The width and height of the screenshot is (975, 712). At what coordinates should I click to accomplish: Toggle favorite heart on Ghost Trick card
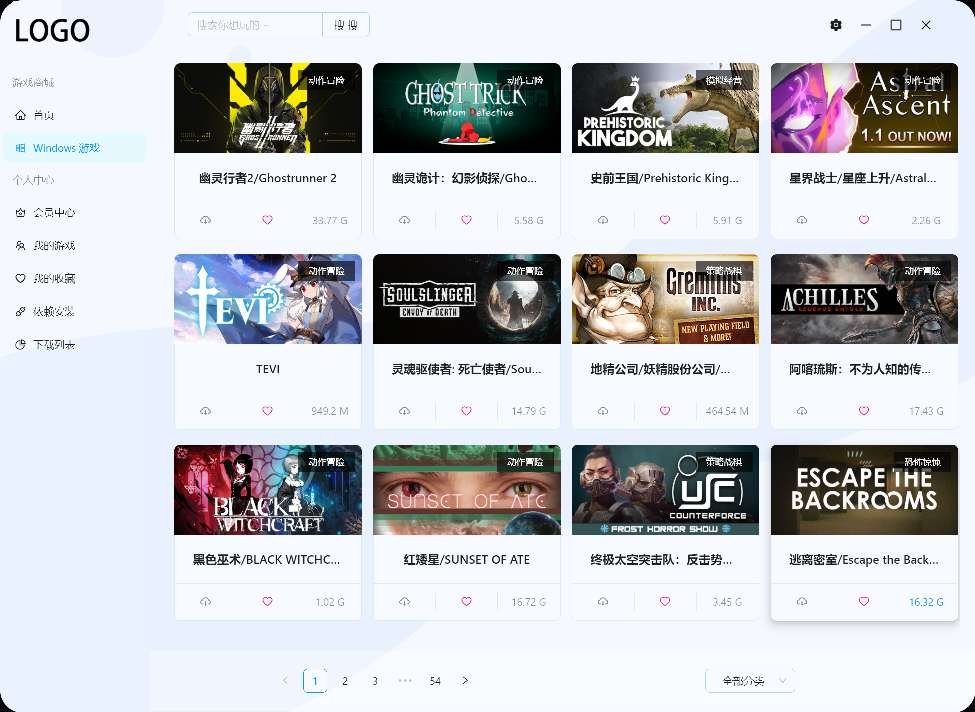tap(466, 220)
